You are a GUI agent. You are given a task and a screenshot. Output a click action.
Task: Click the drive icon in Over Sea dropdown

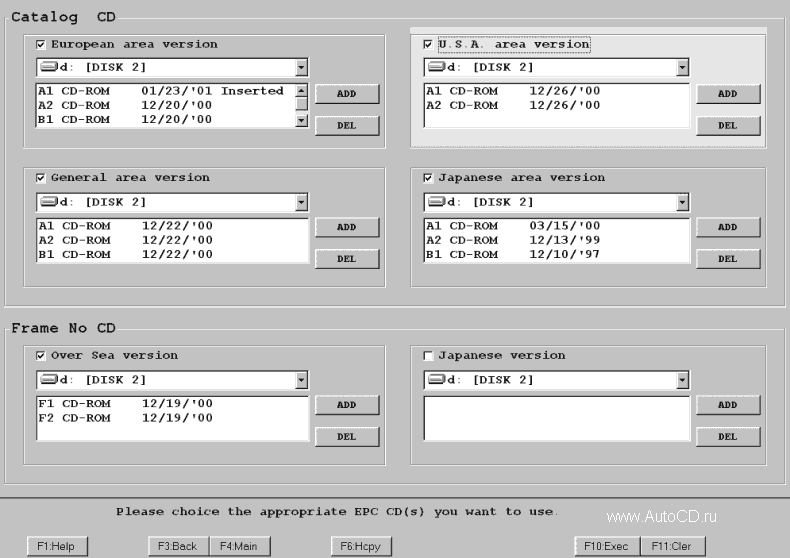46,380
